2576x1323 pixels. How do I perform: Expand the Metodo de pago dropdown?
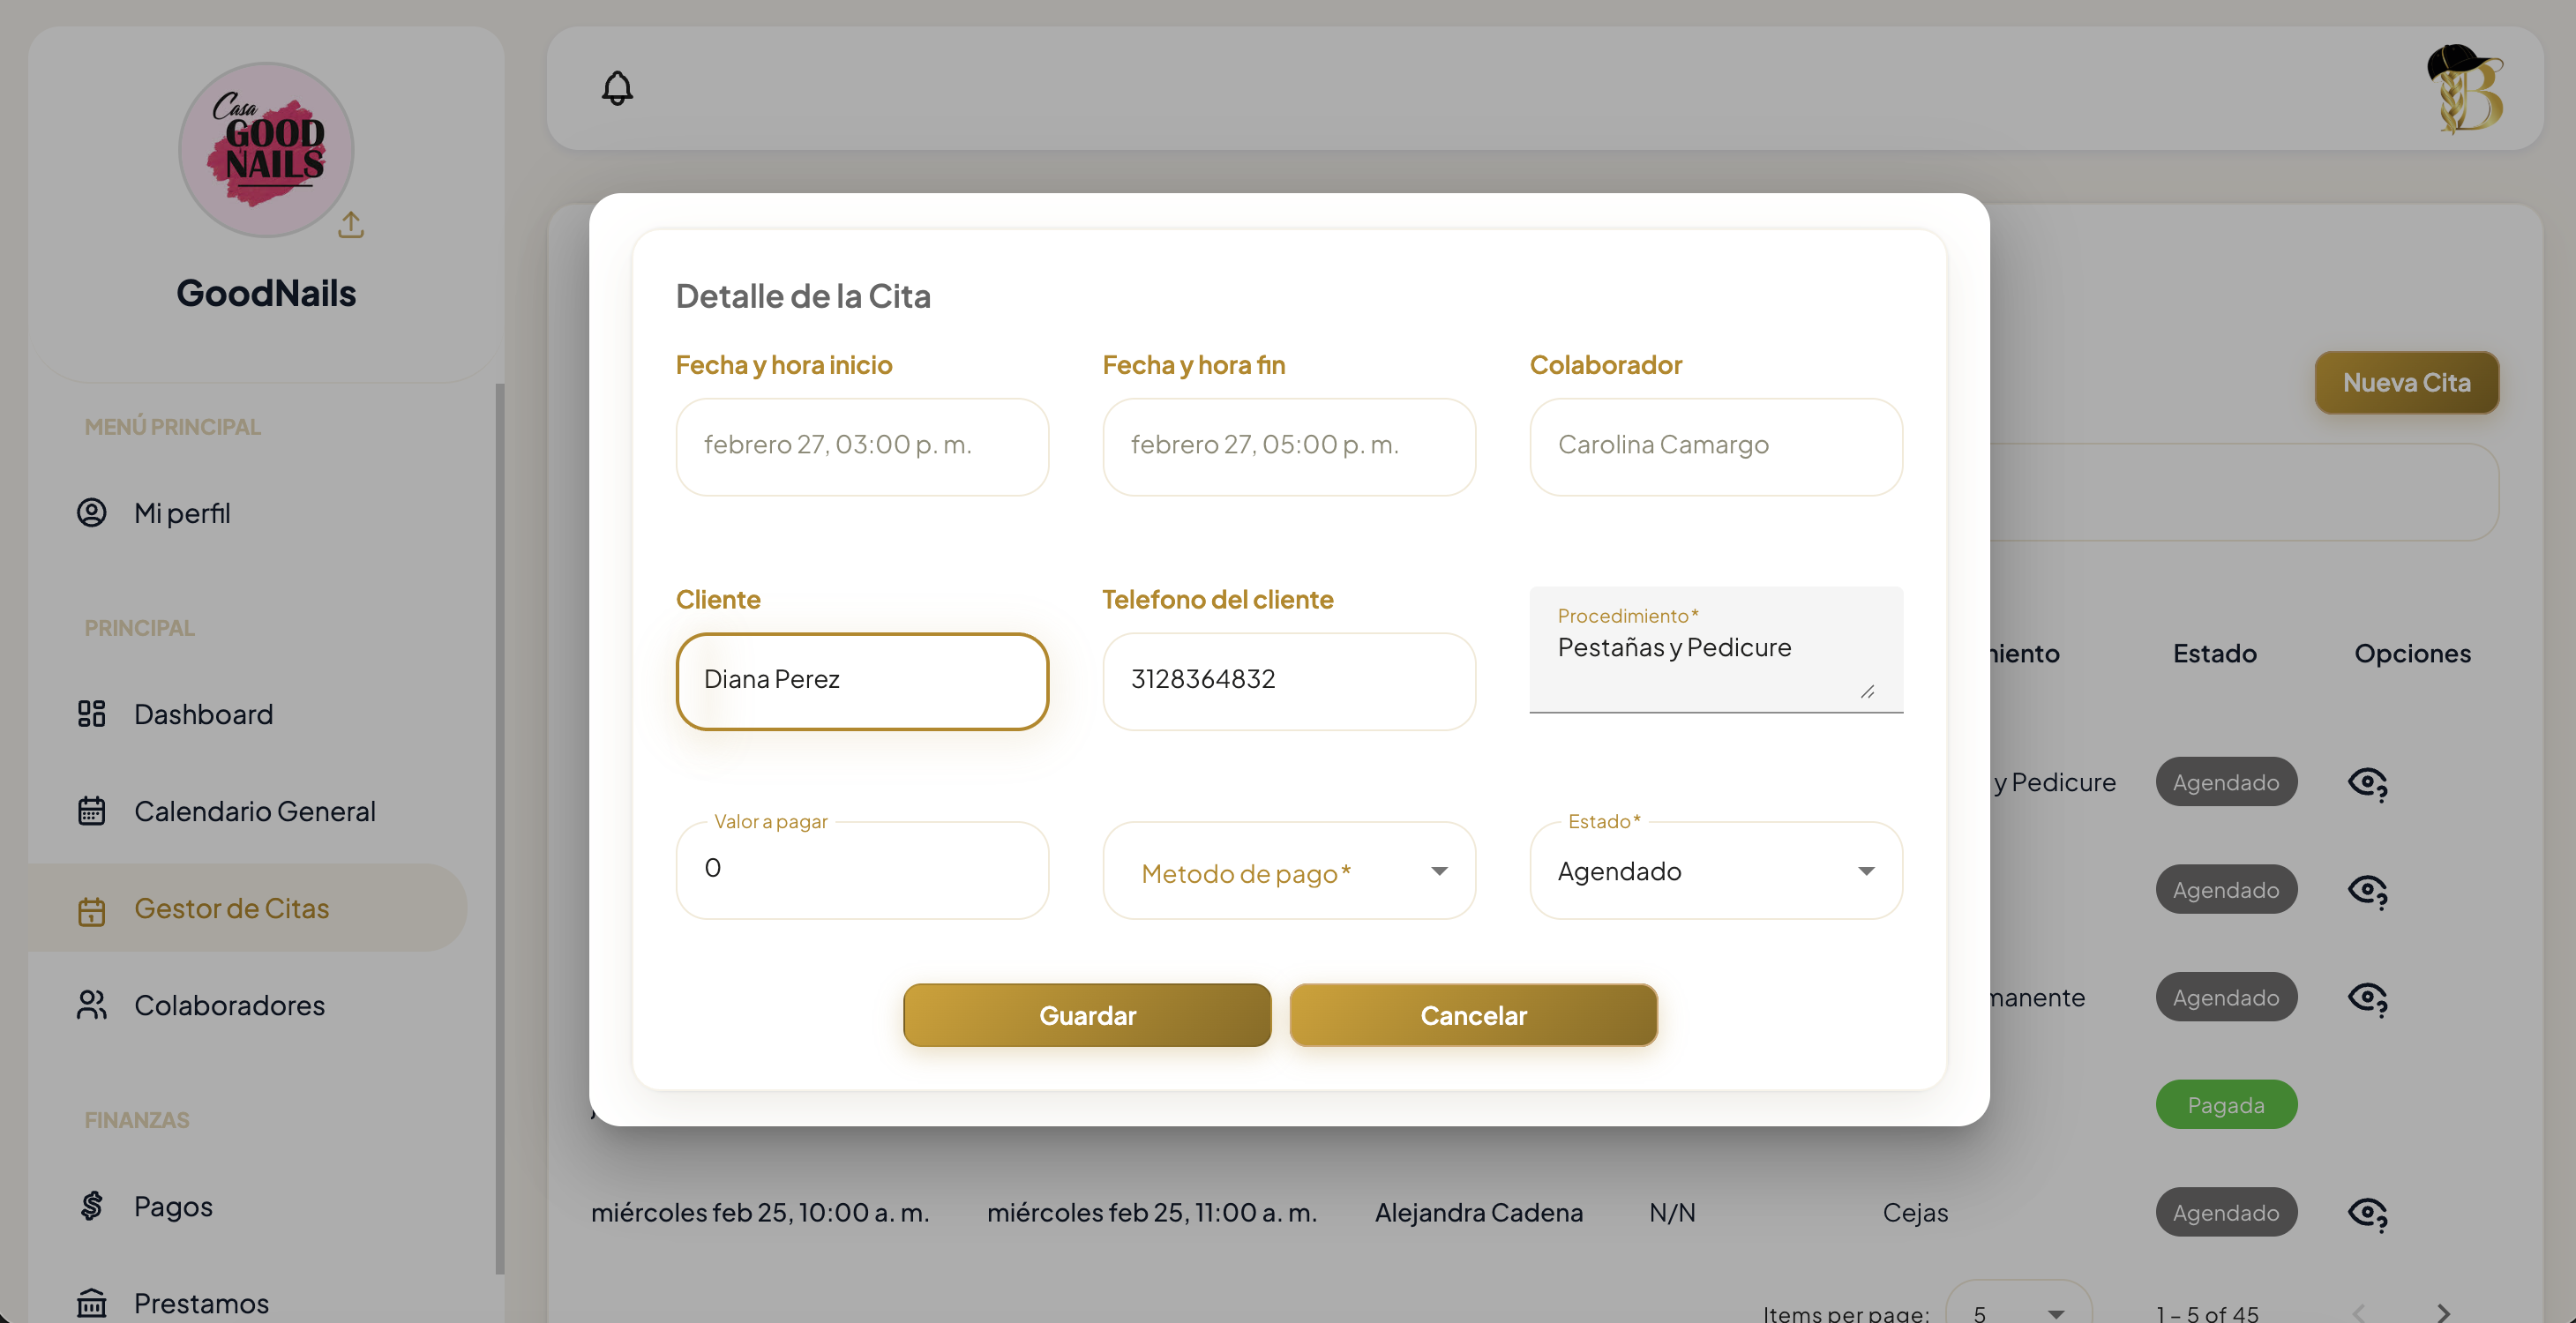tap(1288, 872)
